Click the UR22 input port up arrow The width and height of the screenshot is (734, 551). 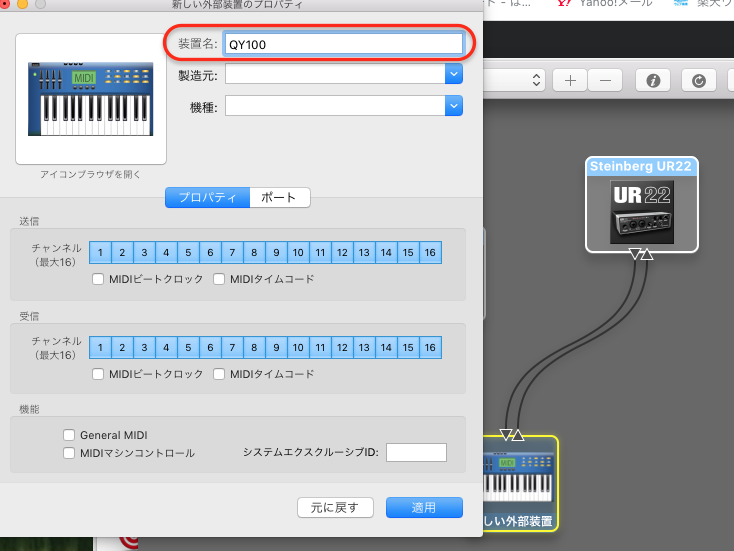(x=646, y=254)
